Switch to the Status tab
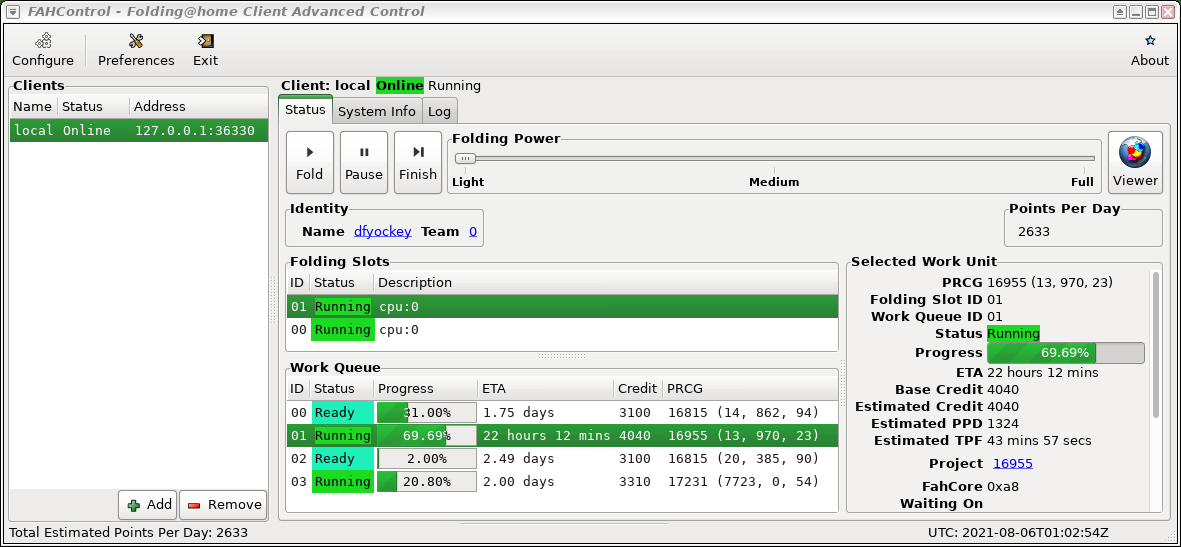Viewport: 1181px width, 547px height. [x=305, y=110]
